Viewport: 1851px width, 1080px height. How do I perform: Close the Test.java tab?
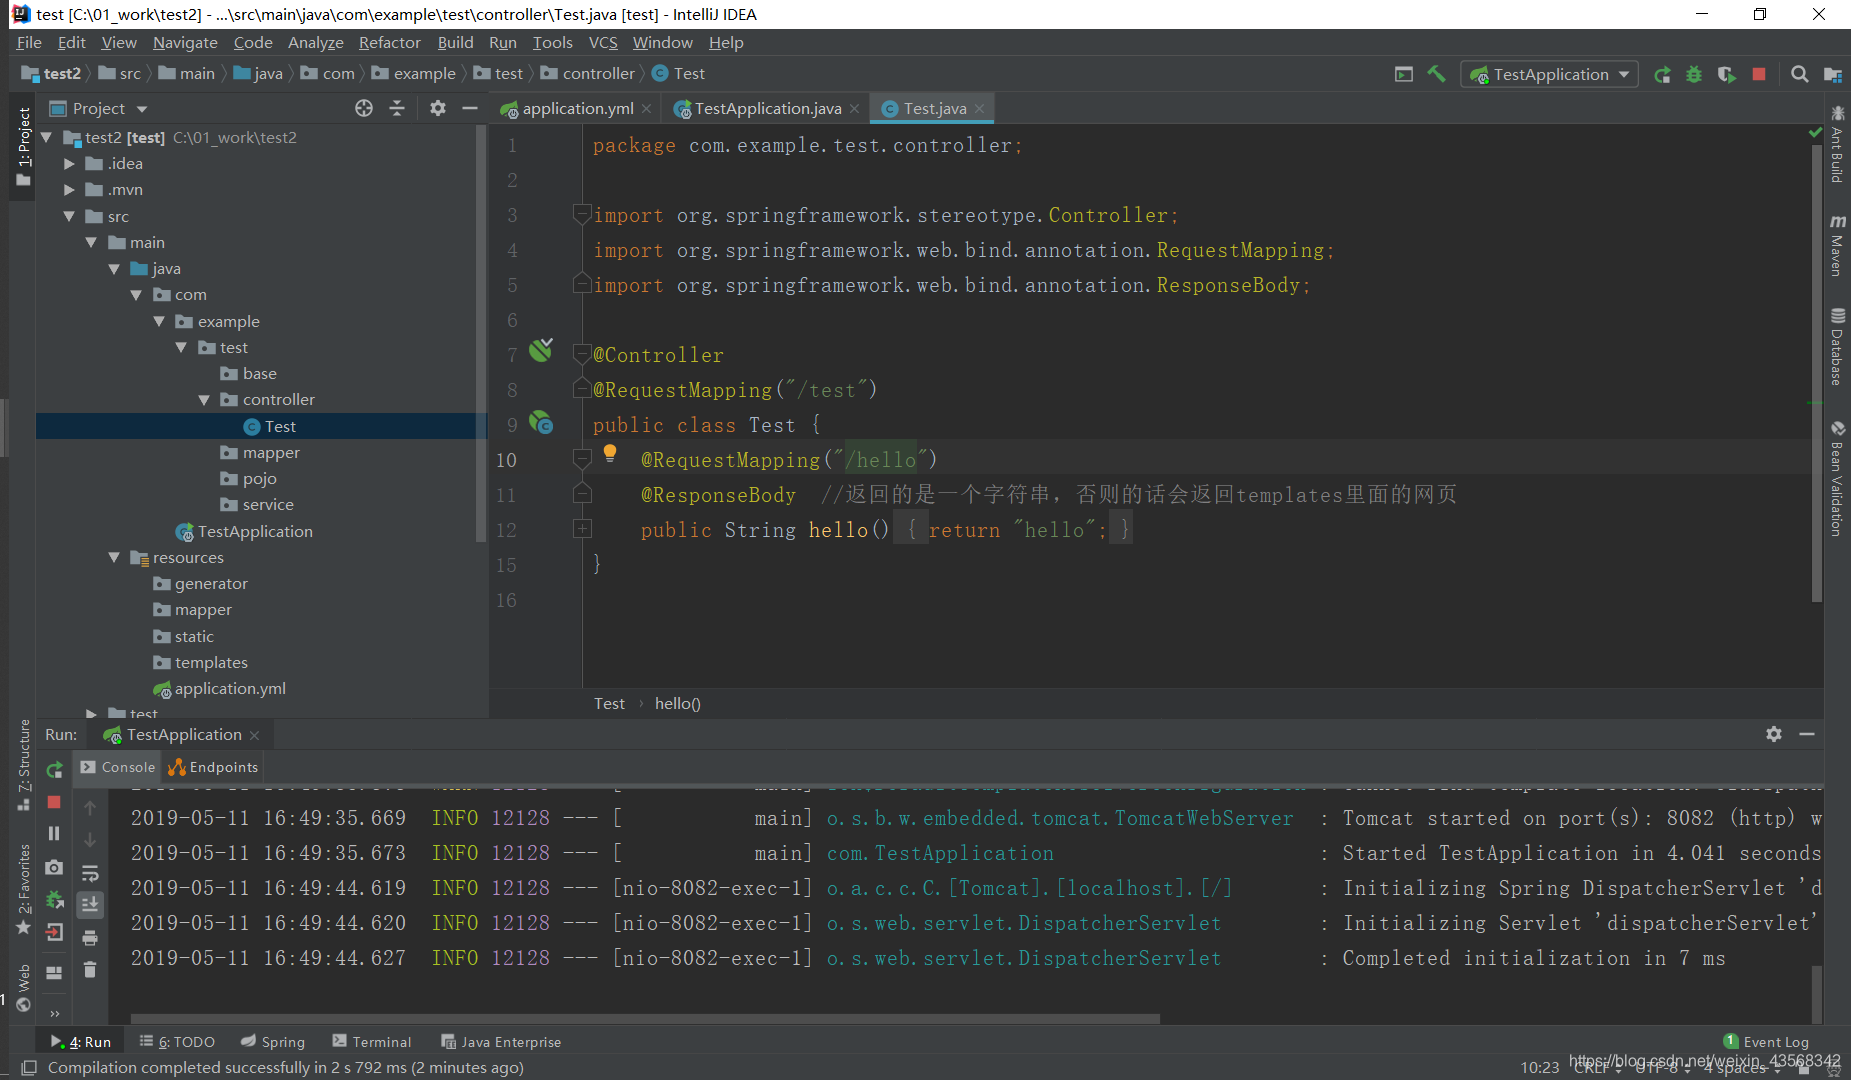(x=979, y=108)
